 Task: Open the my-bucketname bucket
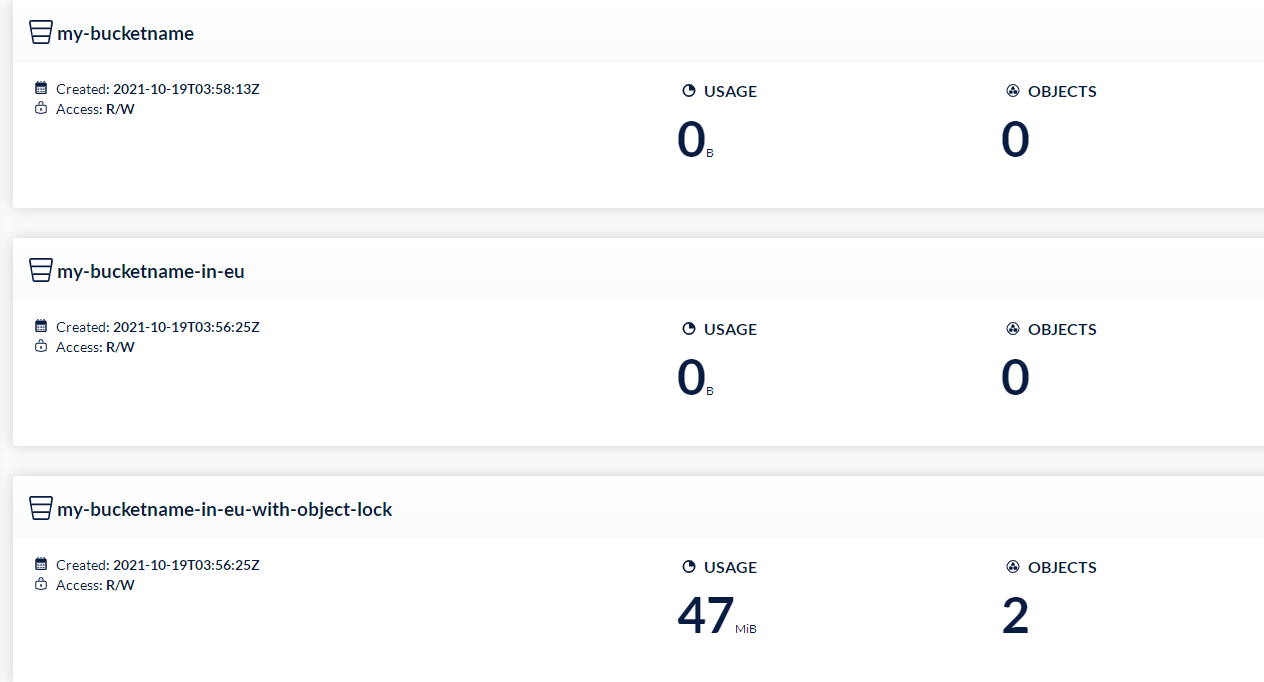click(x=125, y=33)
